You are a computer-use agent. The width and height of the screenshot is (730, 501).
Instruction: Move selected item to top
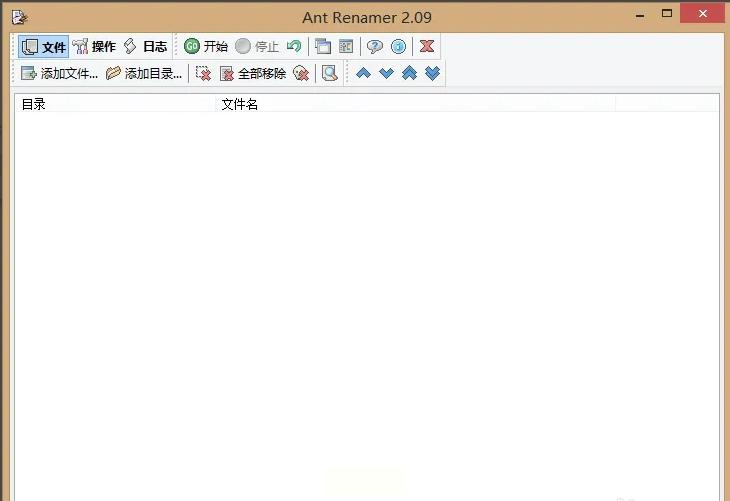409,73
